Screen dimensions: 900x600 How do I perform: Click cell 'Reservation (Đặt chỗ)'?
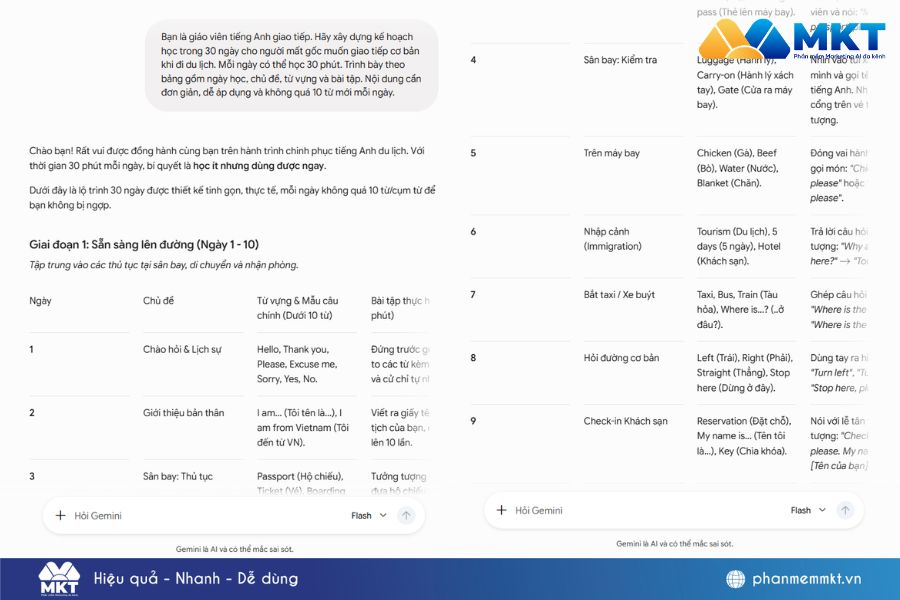click(744, 436)
